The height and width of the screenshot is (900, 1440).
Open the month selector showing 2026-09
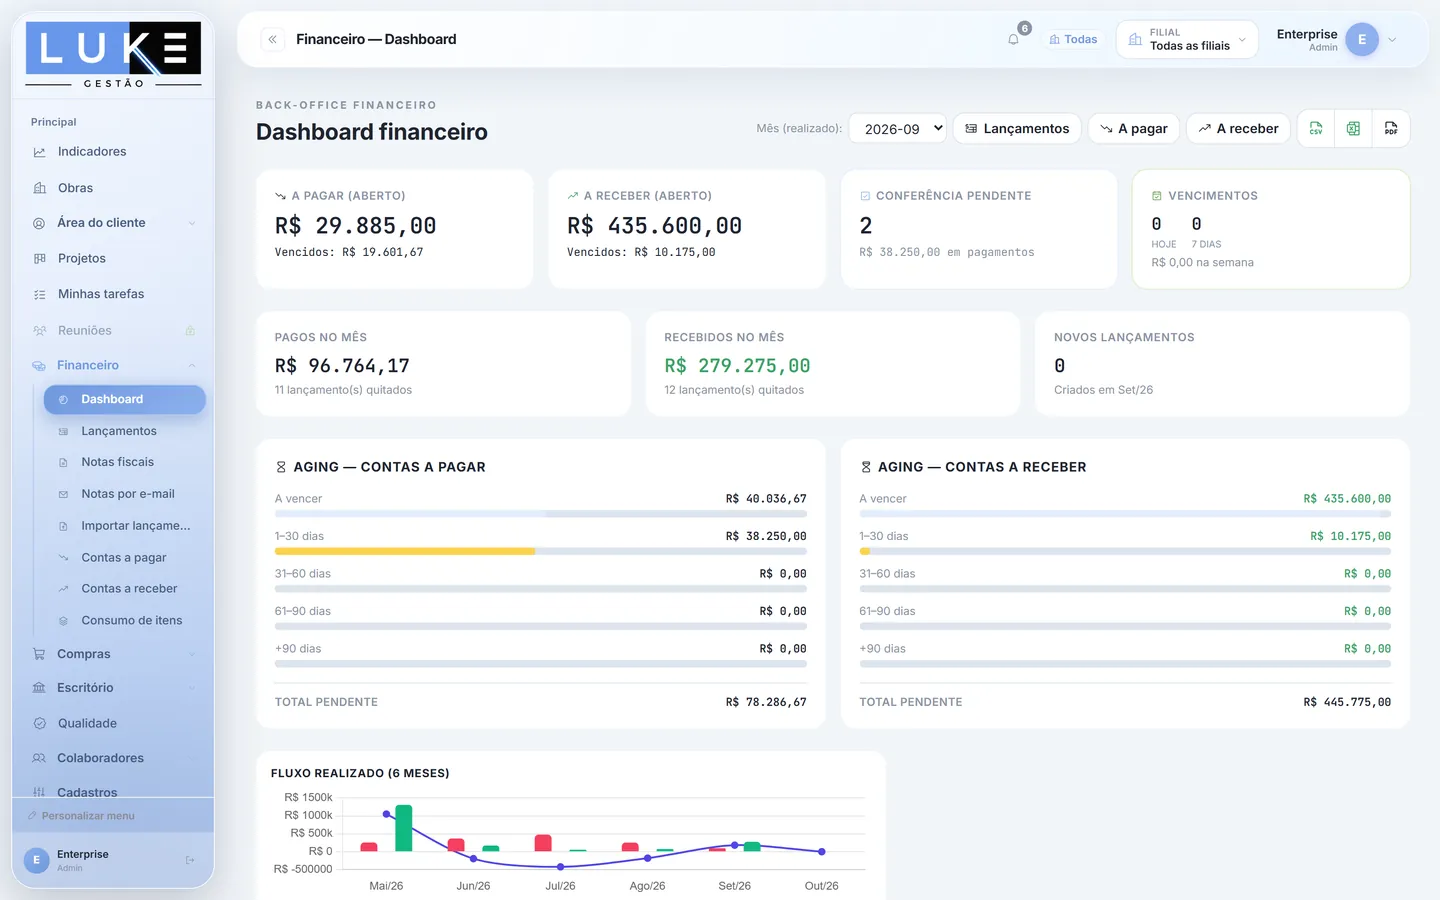[898, 129]
